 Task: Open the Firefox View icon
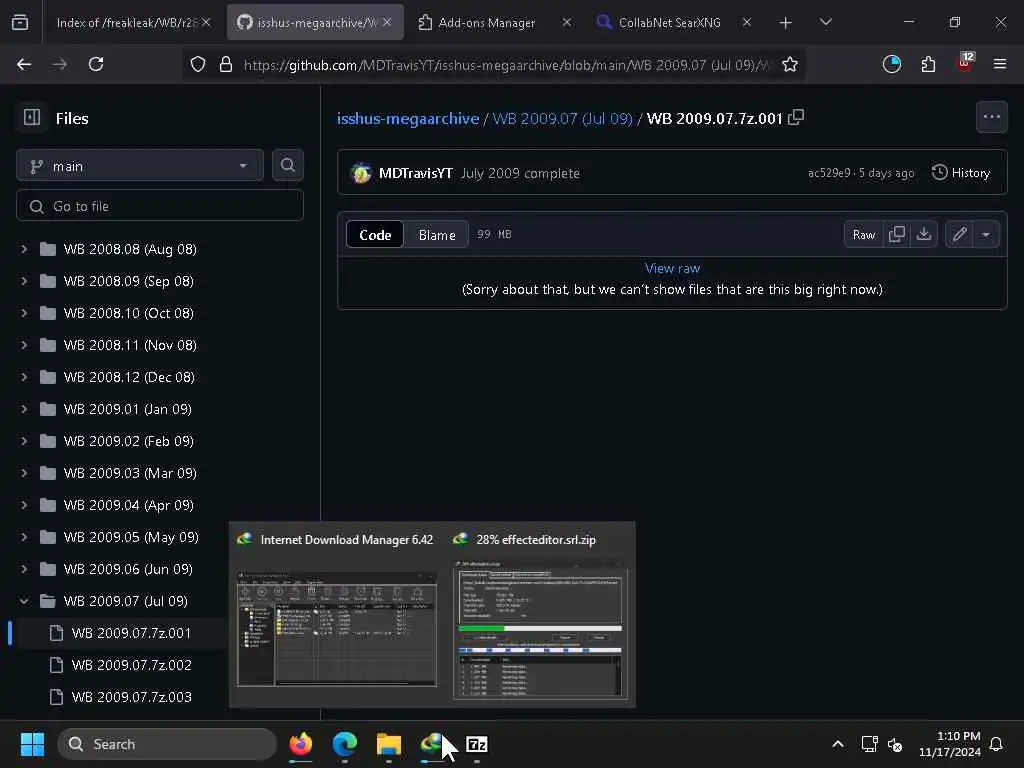point(20,23)
